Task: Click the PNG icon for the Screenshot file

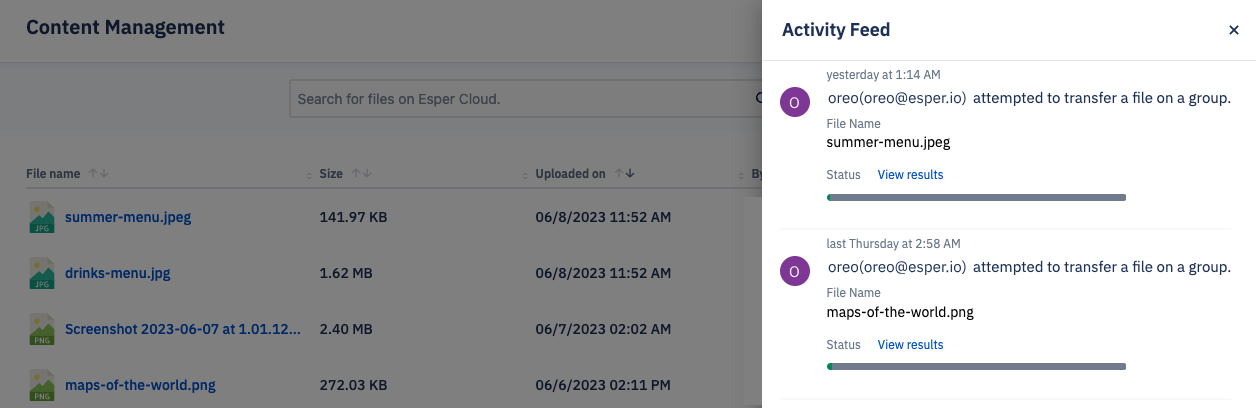Action: click(x=41, y=329)
